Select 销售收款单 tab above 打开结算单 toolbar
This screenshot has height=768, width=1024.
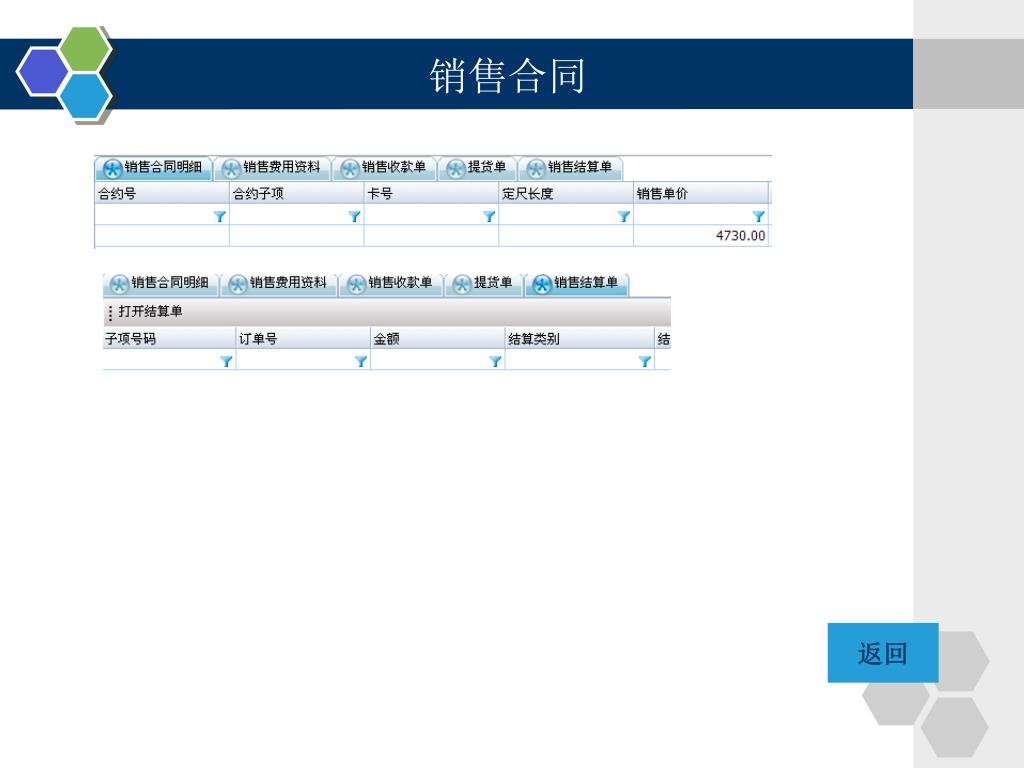click(391, 283)
